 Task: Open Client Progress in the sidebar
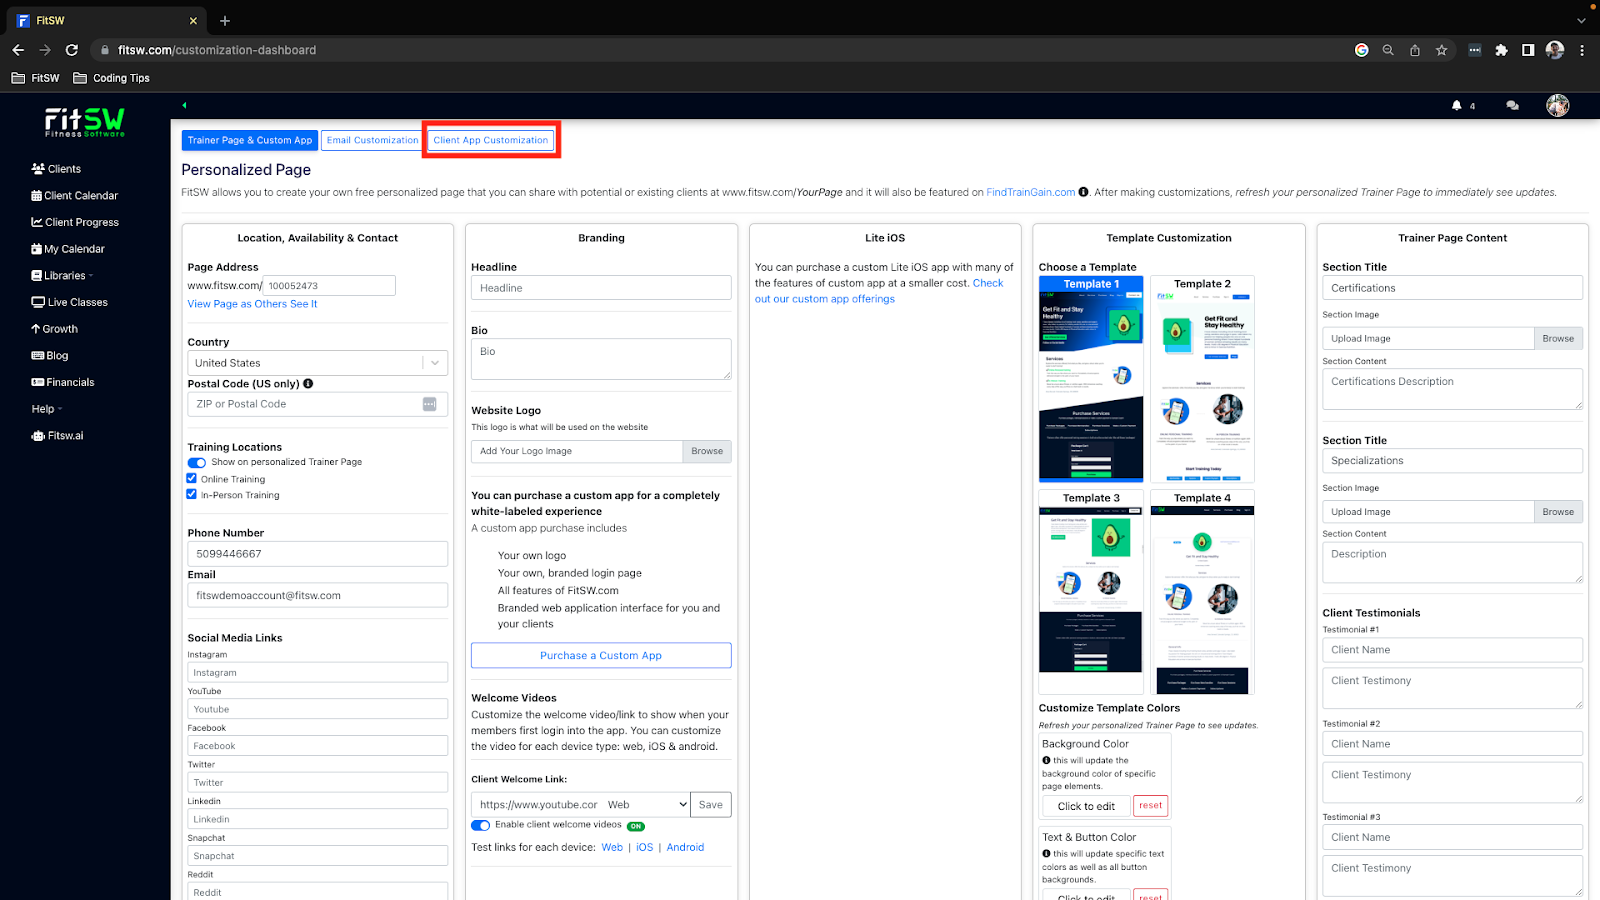coord(75,222)
